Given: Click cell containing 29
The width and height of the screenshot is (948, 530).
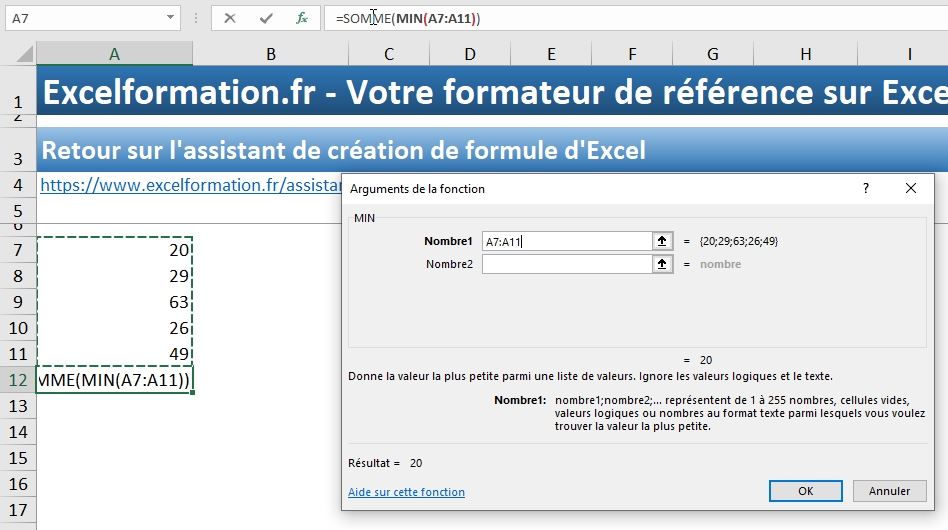Looking at the screenshot, I should 114,276.
